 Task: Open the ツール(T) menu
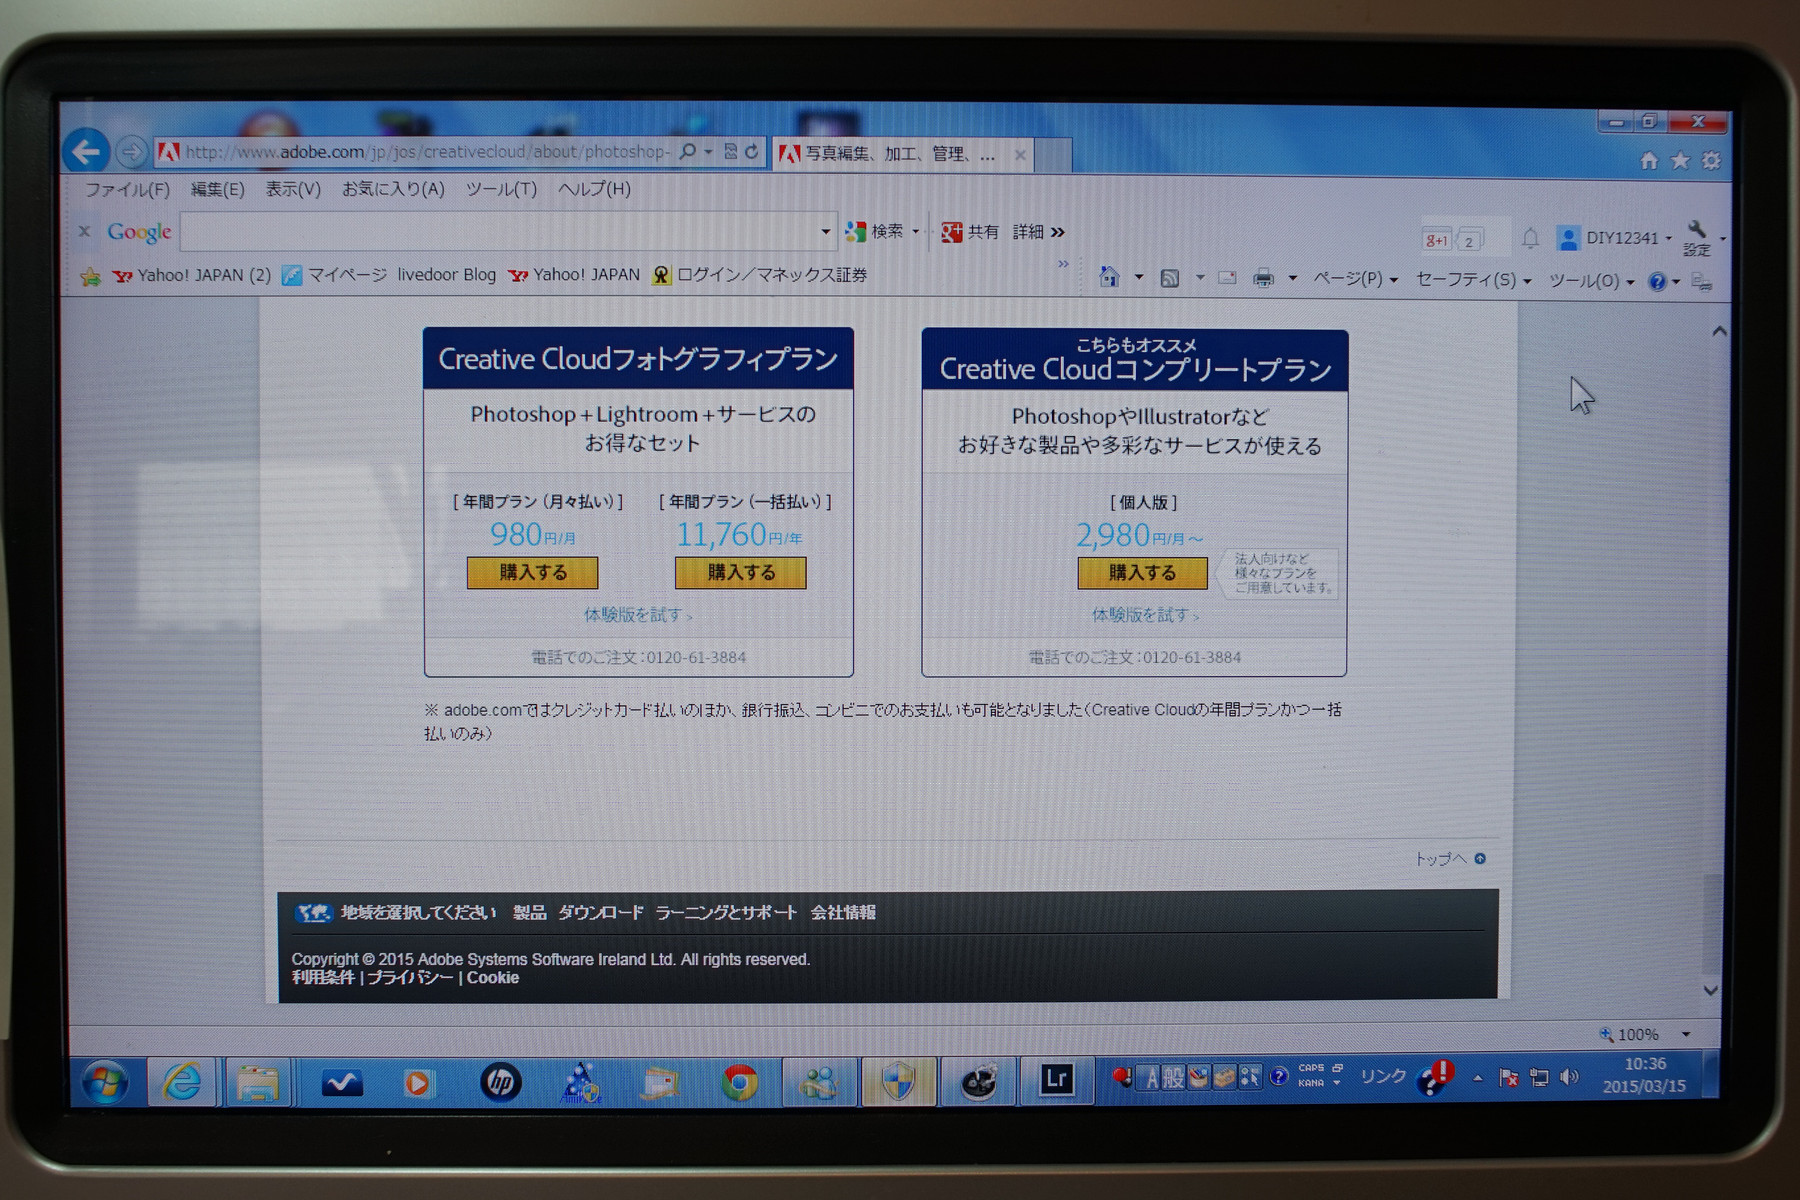point(501,188)
